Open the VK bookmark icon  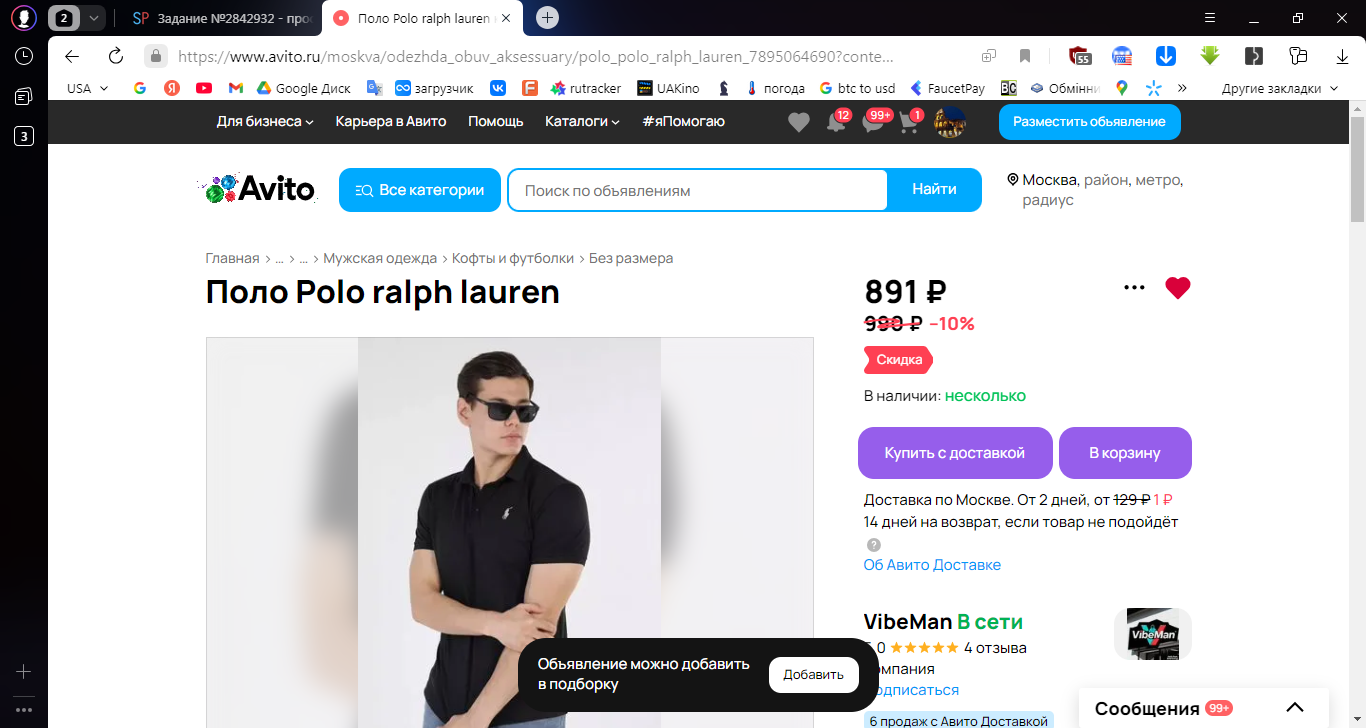click(497, 88)
